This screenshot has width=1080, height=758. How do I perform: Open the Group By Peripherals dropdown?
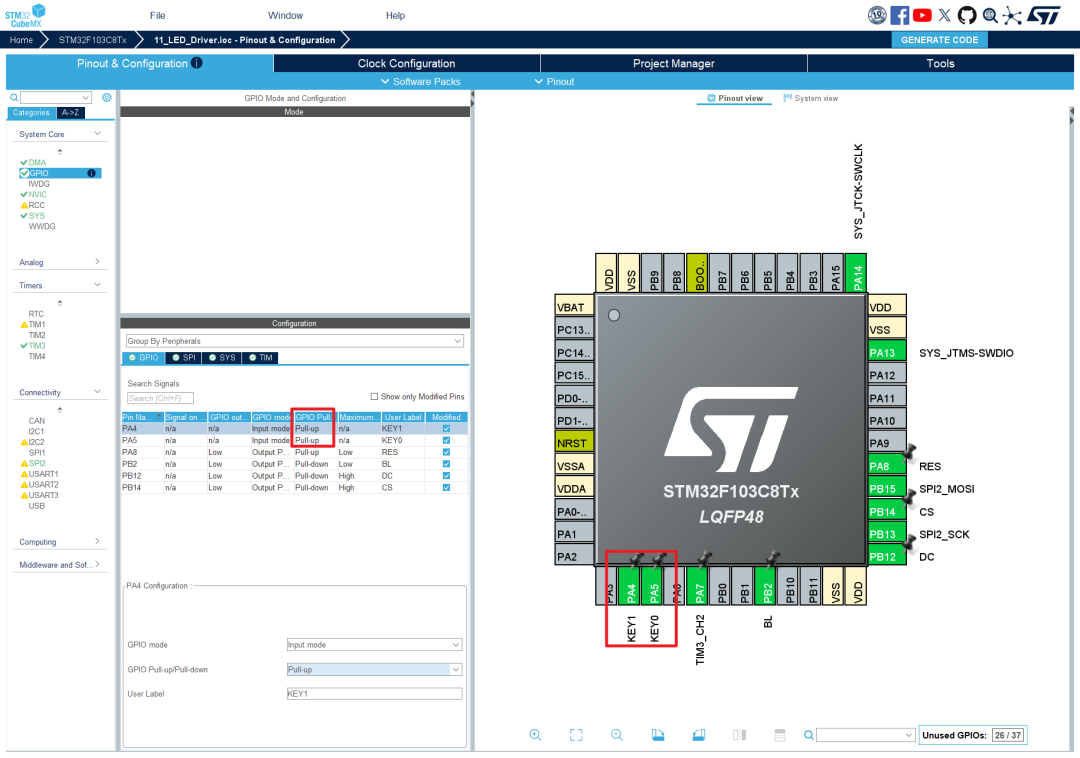(294, 341)
